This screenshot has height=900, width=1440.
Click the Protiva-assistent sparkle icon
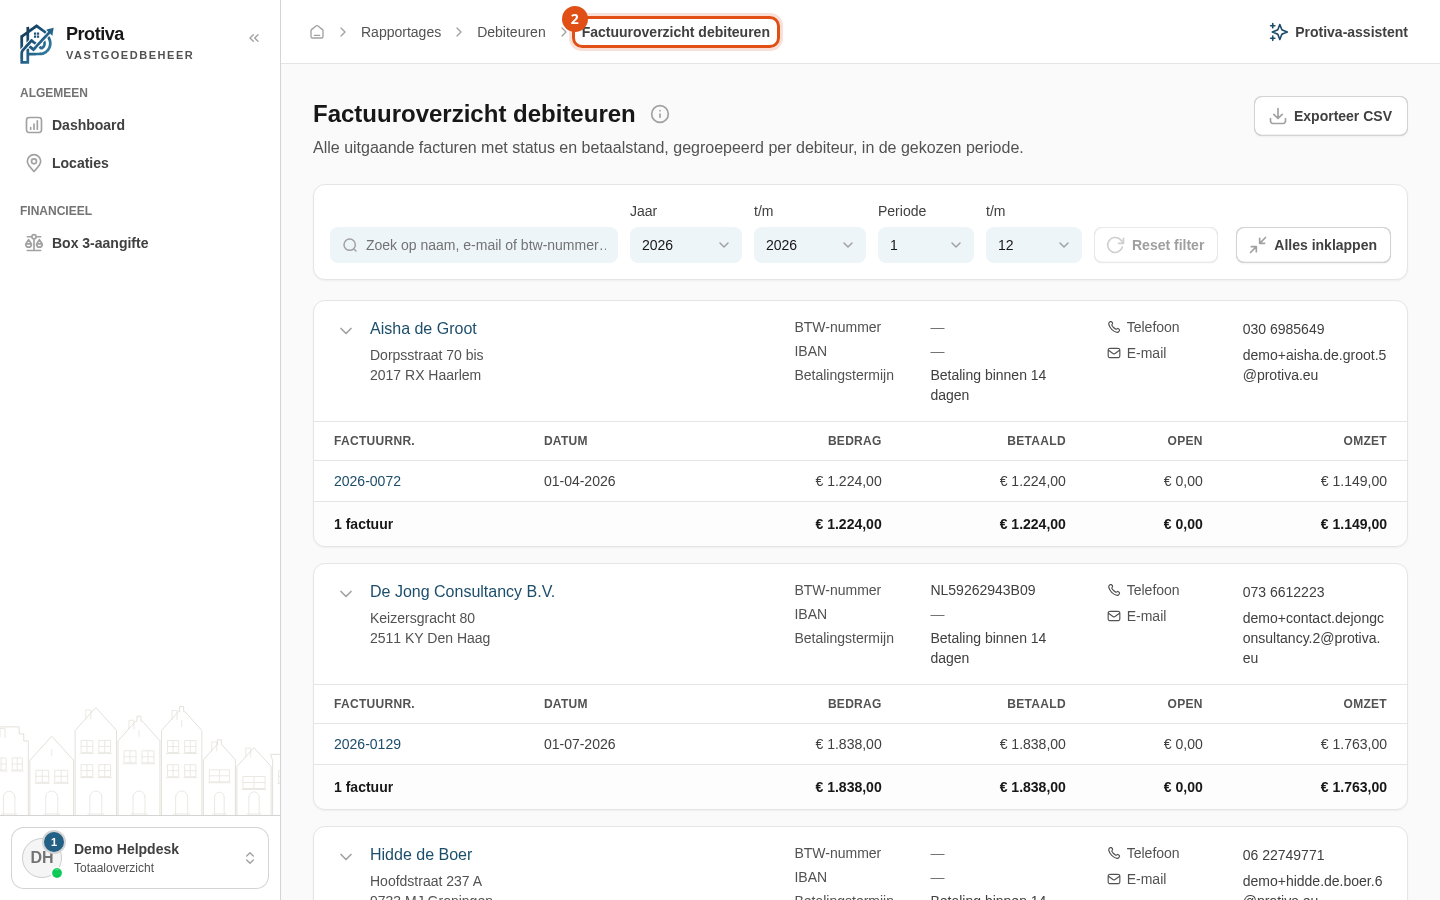tap(1278, 32)
